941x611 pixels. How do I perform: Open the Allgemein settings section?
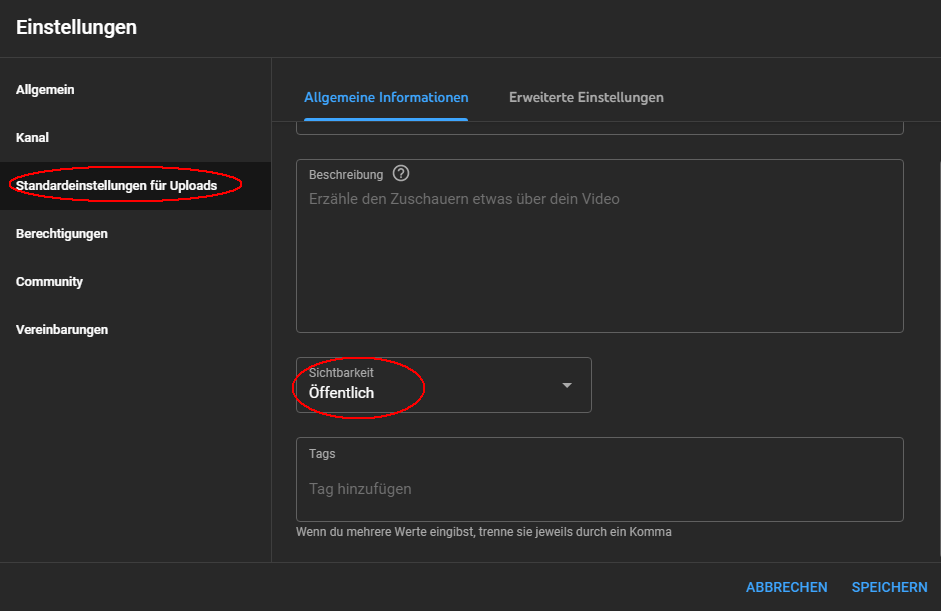[45, 90]
